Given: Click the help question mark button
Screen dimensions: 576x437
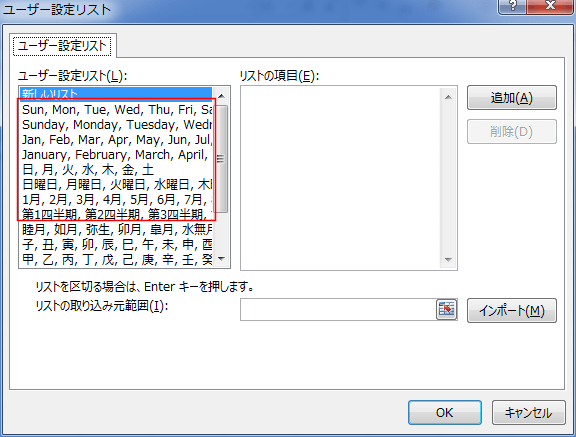Looking at the screenshot, I should [513, 6].
